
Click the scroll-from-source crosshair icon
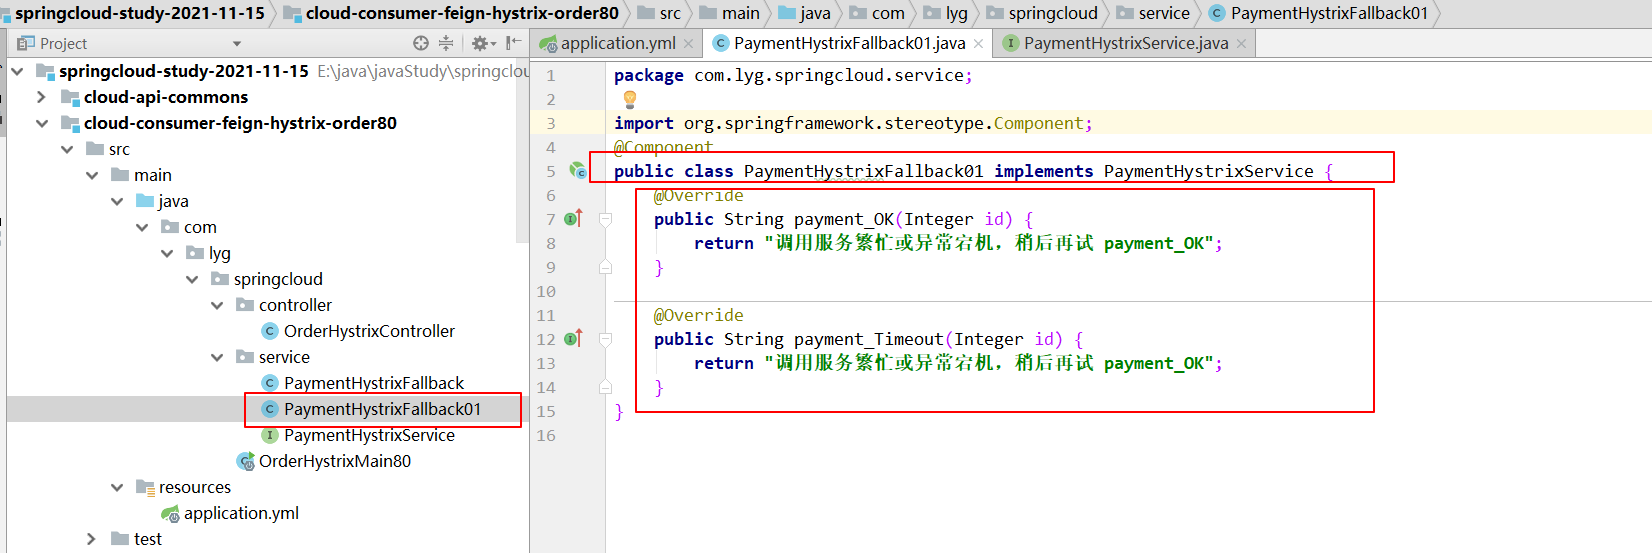(x=421, y=43)
